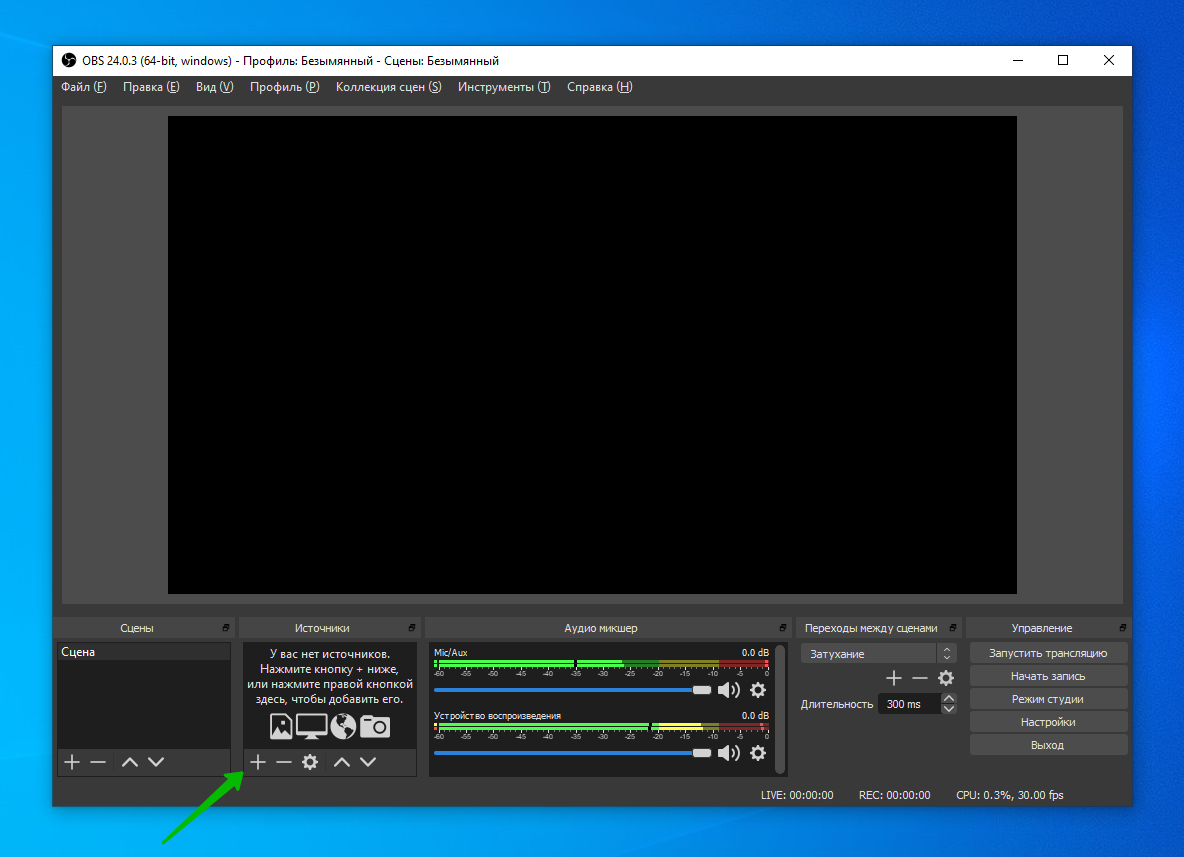Add a scene transition with plus icon
Viewport: 1184px width, 857px height.
pos(894,678)
